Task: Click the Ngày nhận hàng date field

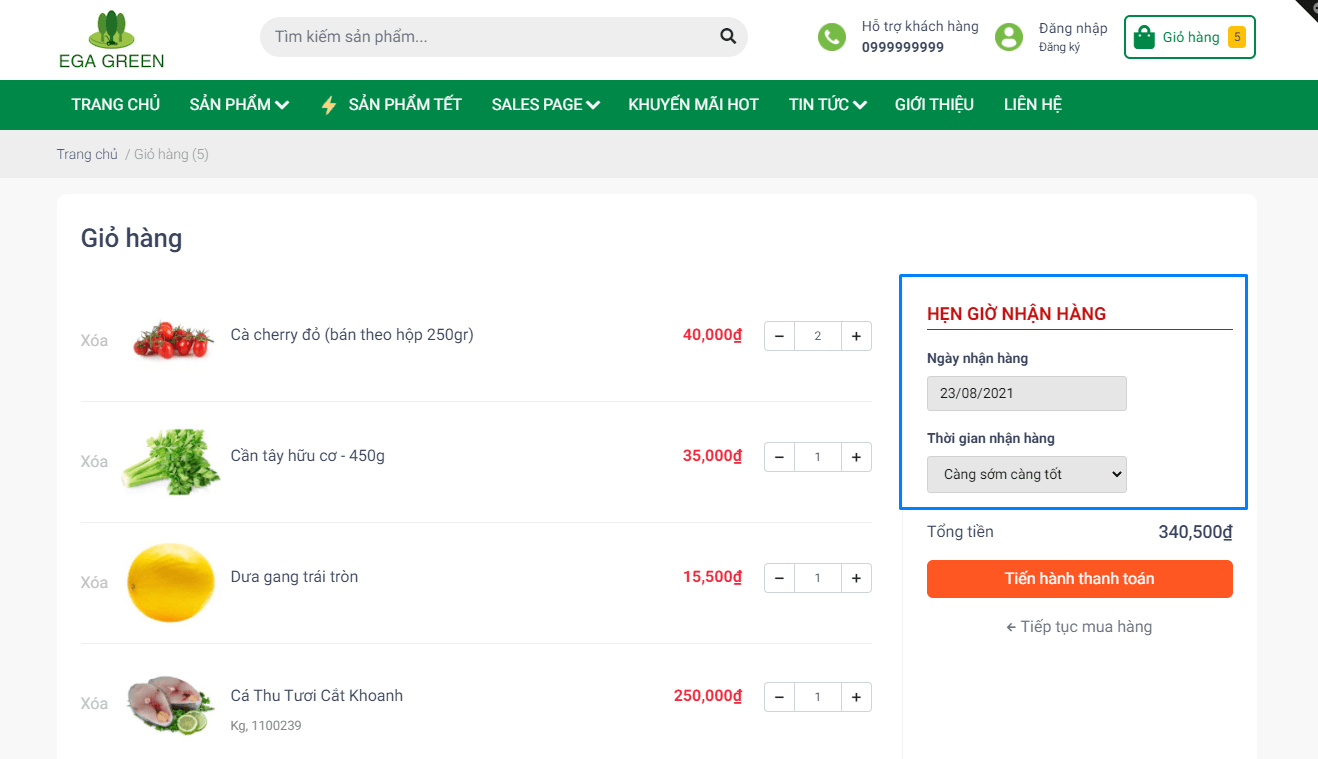Action: point(1026,393)
